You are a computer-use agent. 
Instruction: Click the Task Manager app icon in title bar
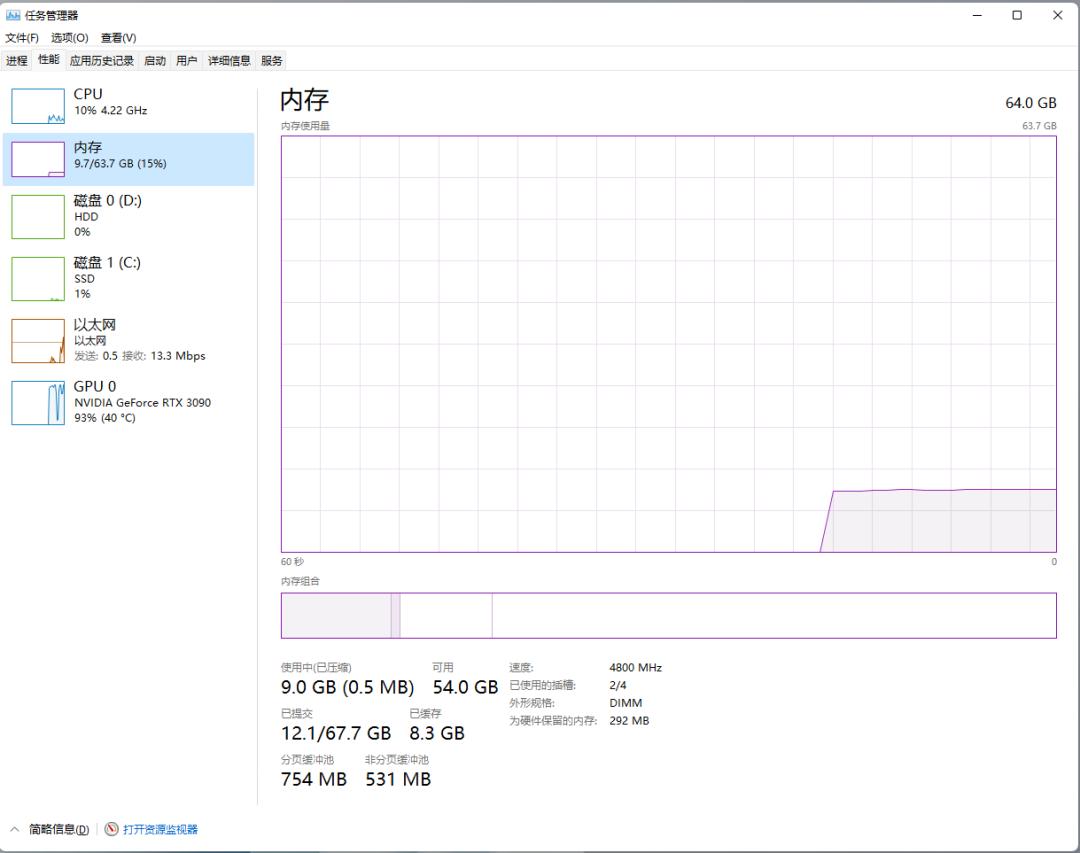pyautogui.click(x=13, y=15)
